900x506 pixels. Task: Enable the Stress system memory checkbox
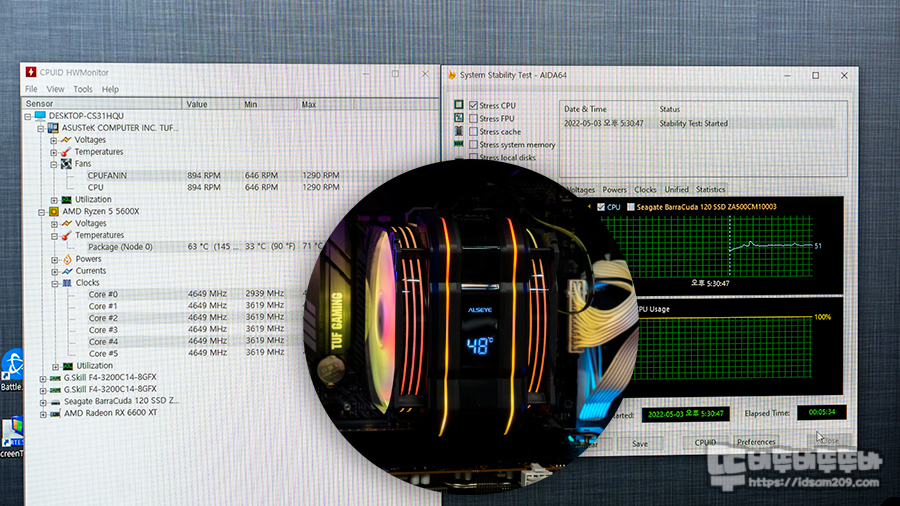pyautogui.click(x=474, y=145)
